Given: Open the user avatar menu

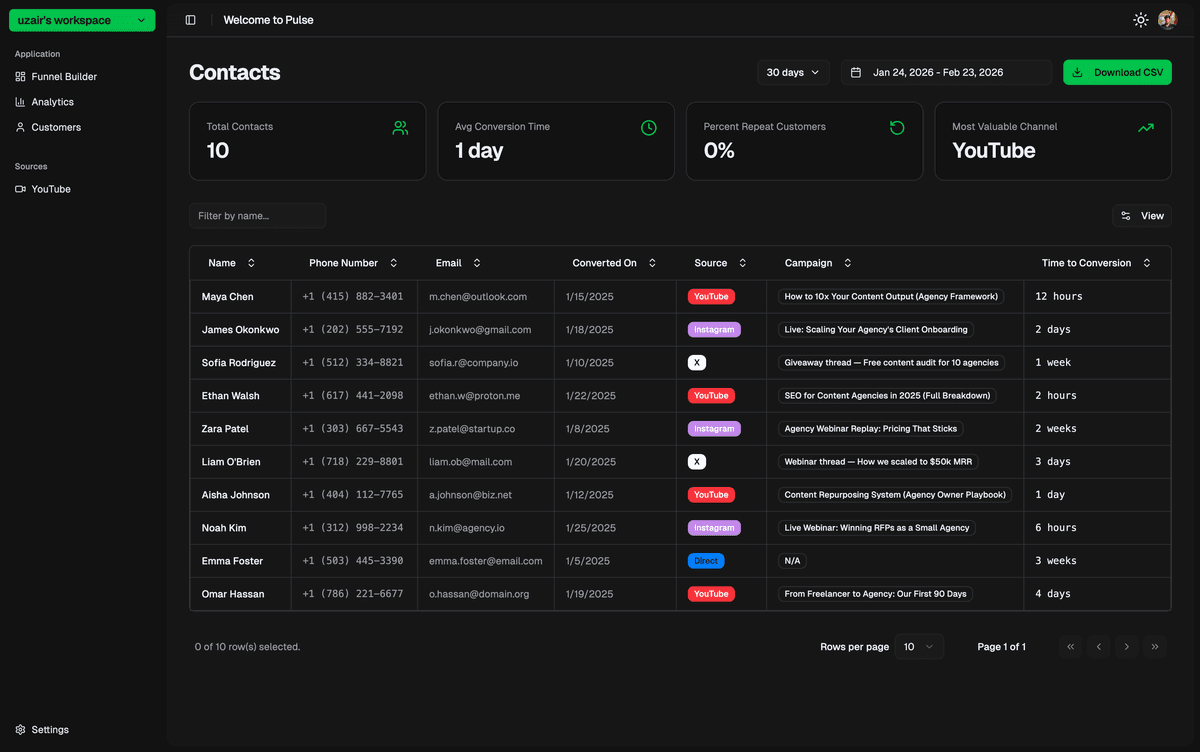Looking at the screenshot, I should coord(1167,20).
